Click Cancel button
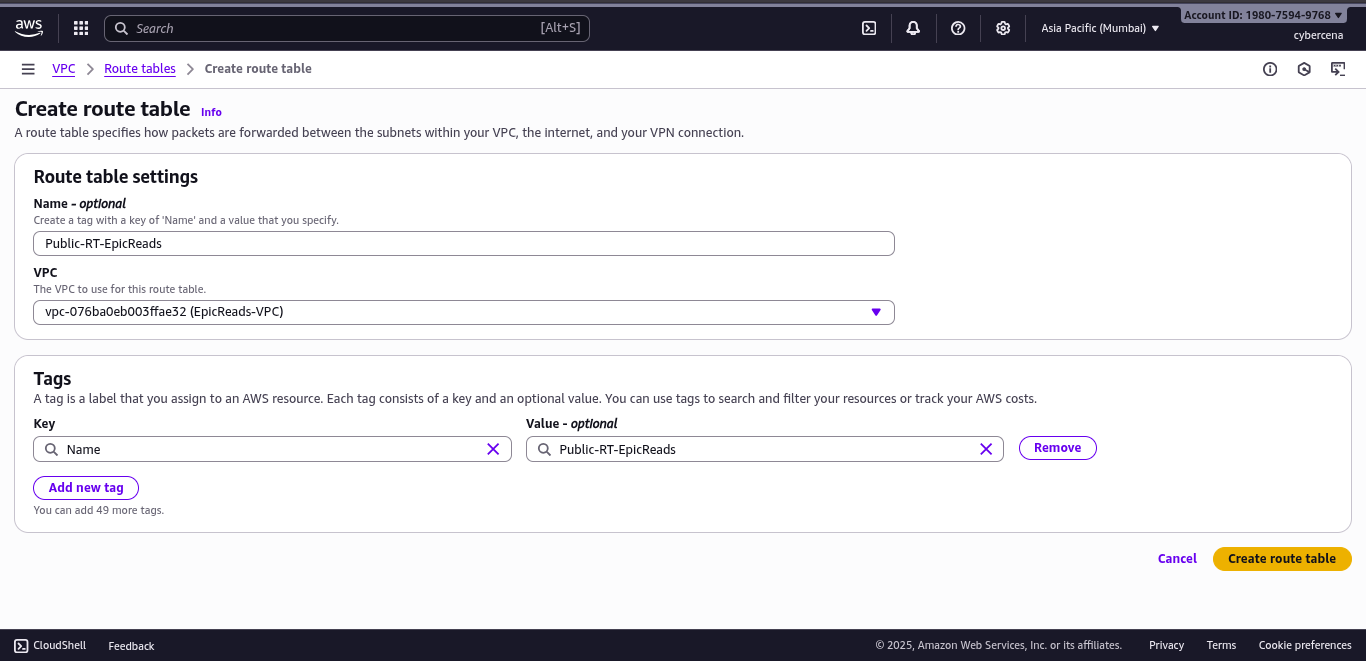Image resolution: width=1366 pixels, height=661 pixels. [1177, 559]
